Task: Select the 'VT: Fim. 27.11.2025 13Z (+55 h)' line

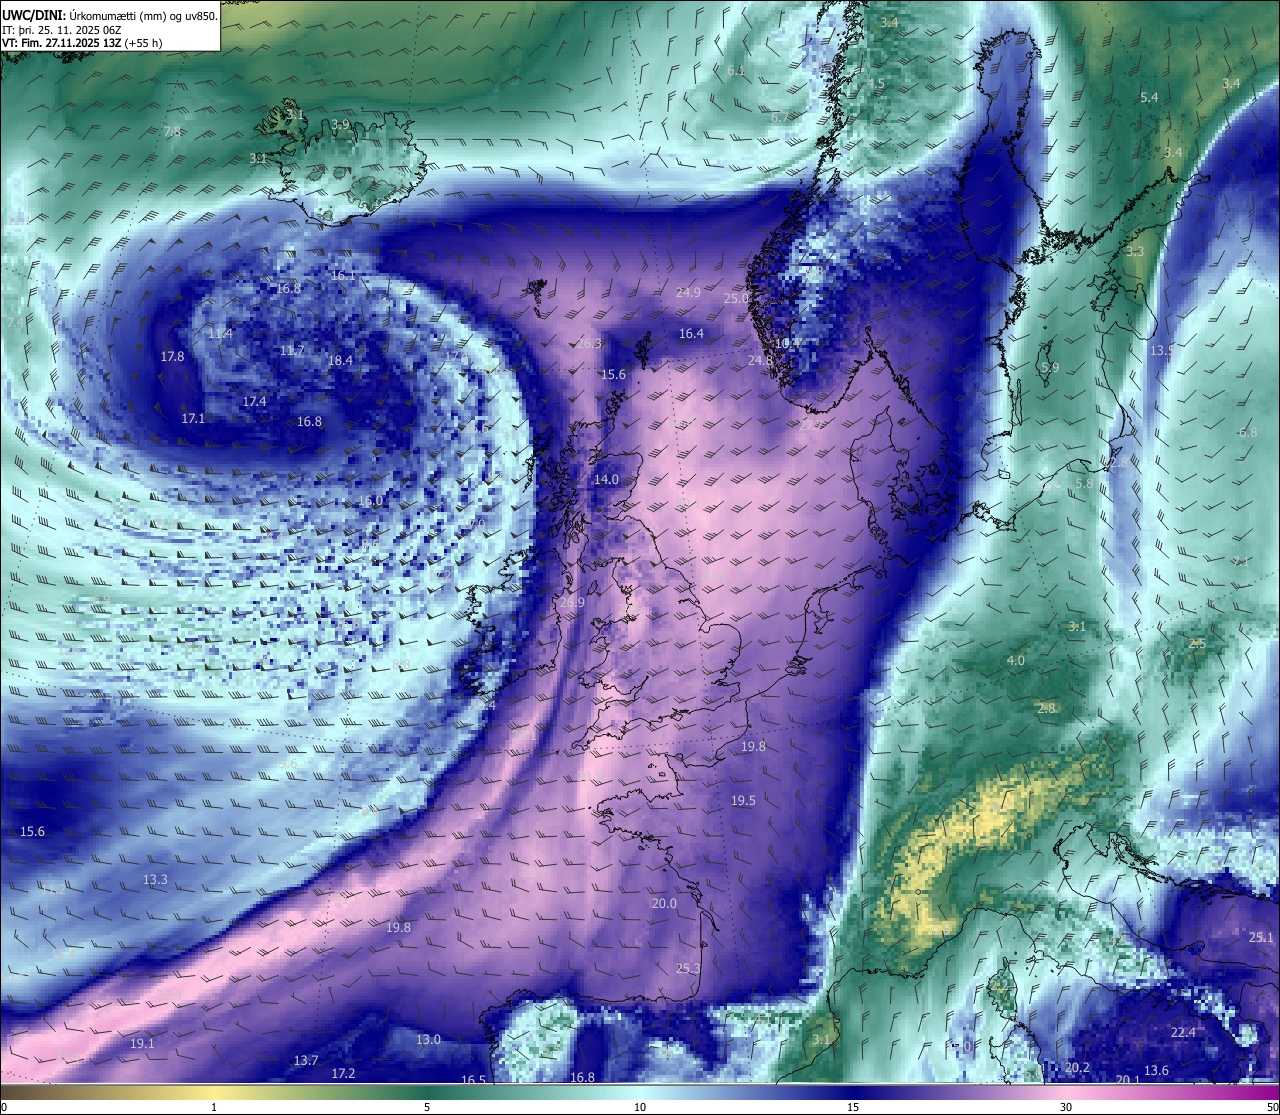Action: (82, 43)
